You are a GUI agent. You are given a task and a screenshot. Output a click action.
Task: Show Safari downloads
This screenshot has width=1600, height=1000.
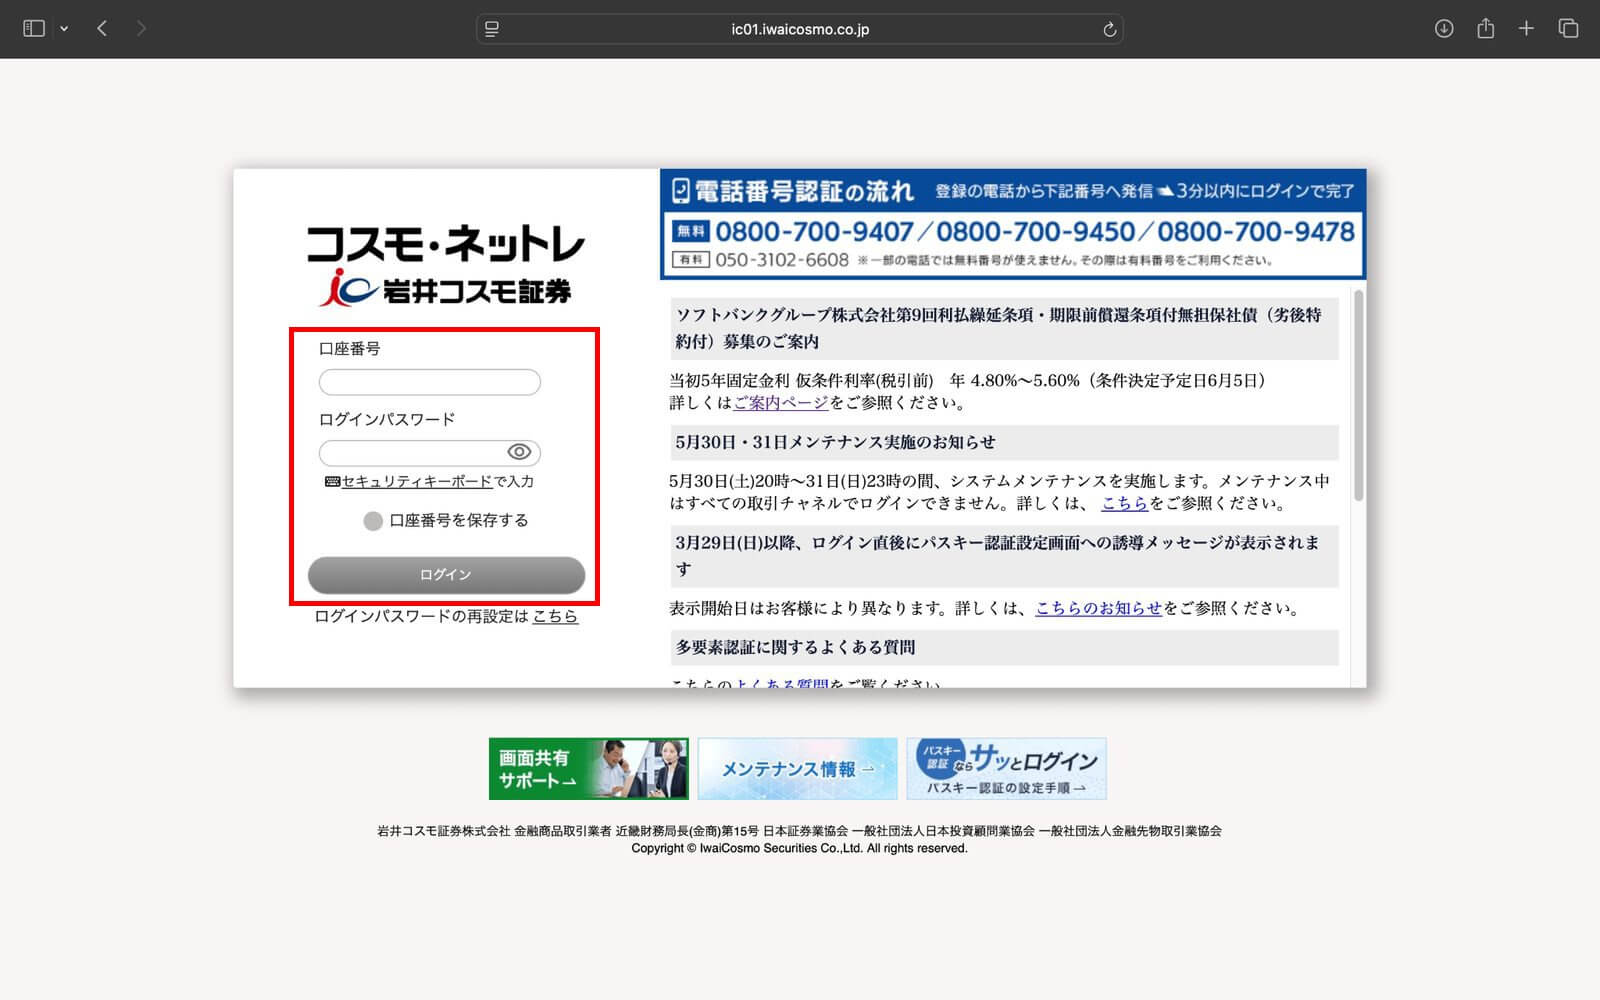point(1444,29)
